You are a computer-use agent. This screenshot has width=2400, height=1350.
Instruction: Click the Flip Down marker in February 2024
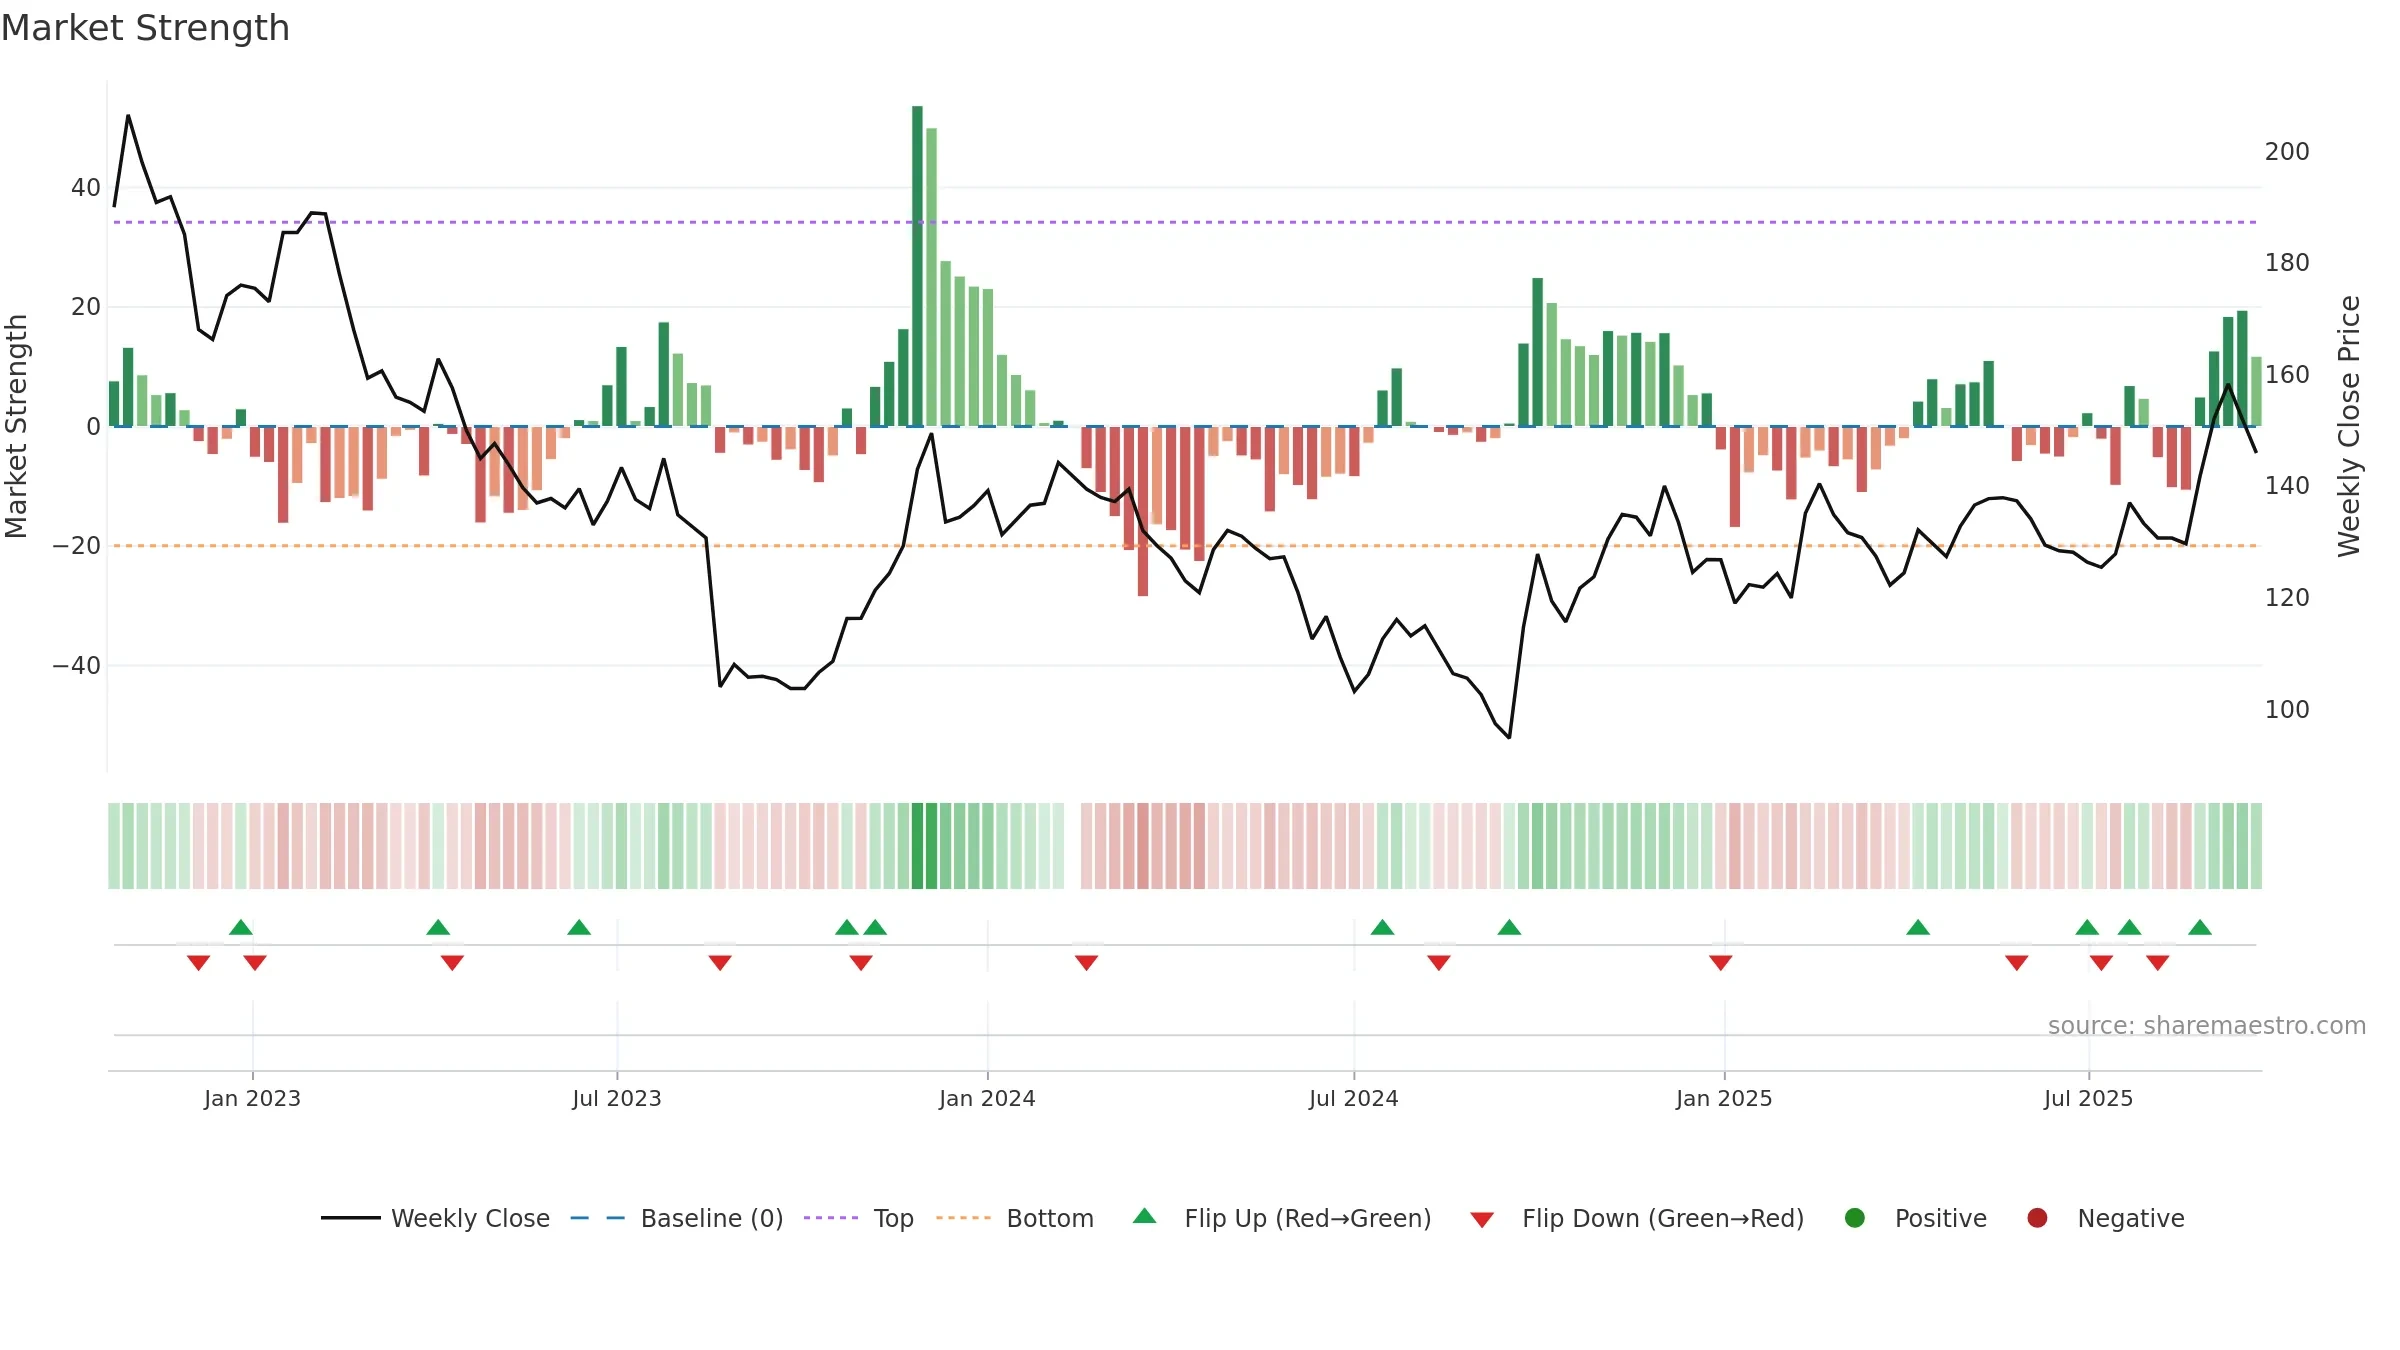1087,963
